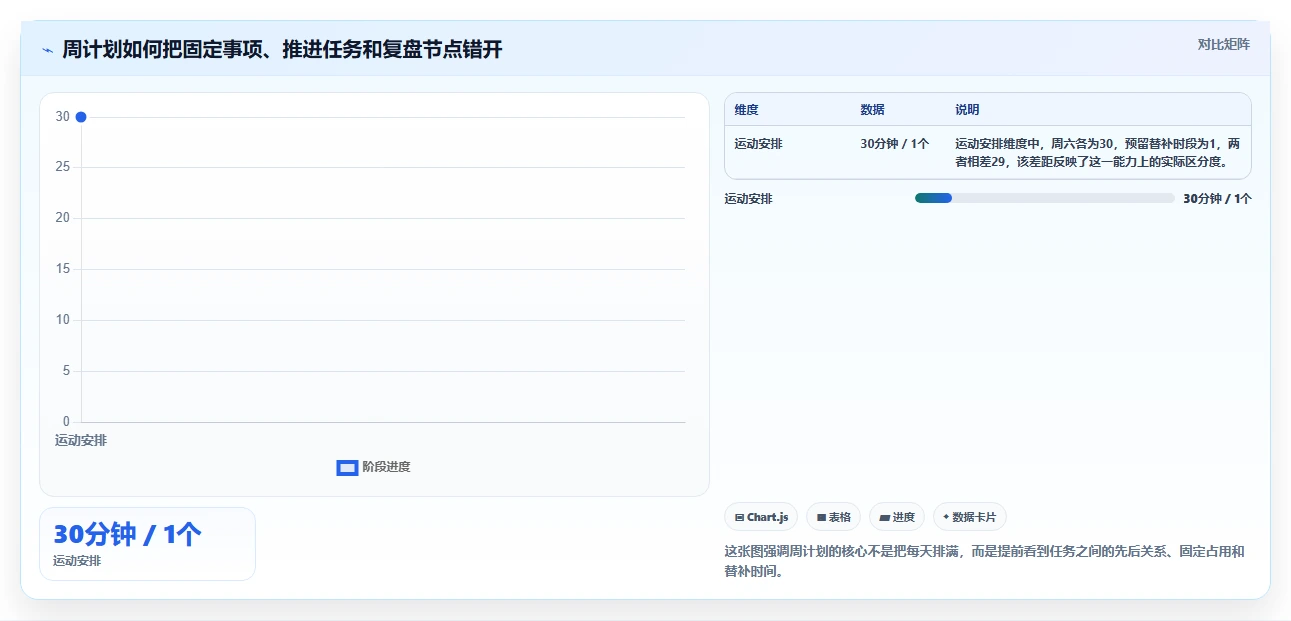Select the 数据卡片 tag chip
The image size is (1291, 621).
click(x=969, y=517)
